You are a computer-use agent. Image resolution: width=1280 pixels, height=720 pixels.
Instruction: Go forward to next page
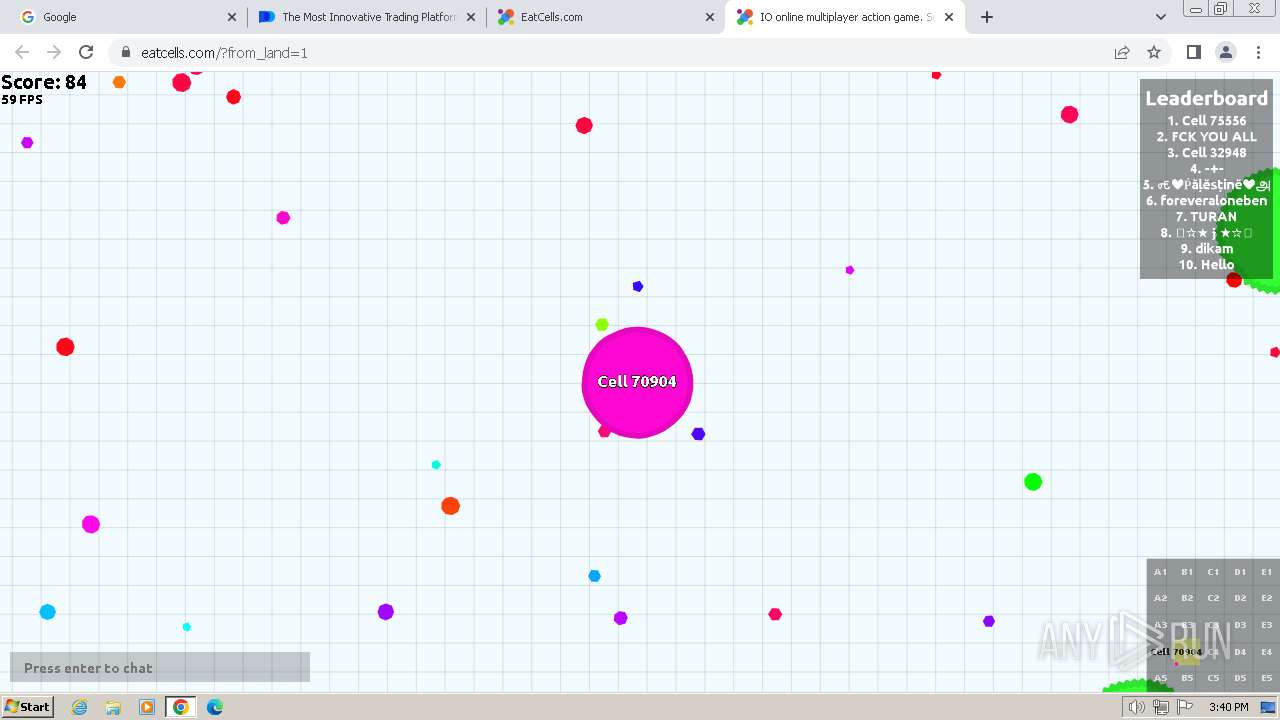tap(54, 52)
